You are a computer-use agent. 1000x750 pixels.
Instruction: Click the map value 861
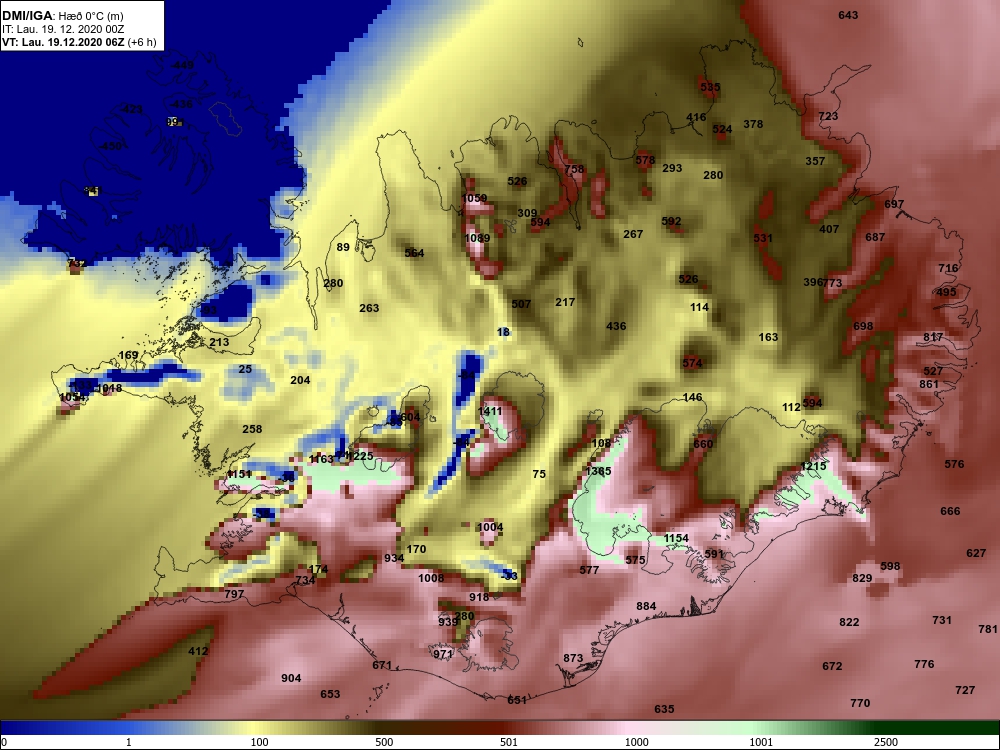(x=929, y=384)
